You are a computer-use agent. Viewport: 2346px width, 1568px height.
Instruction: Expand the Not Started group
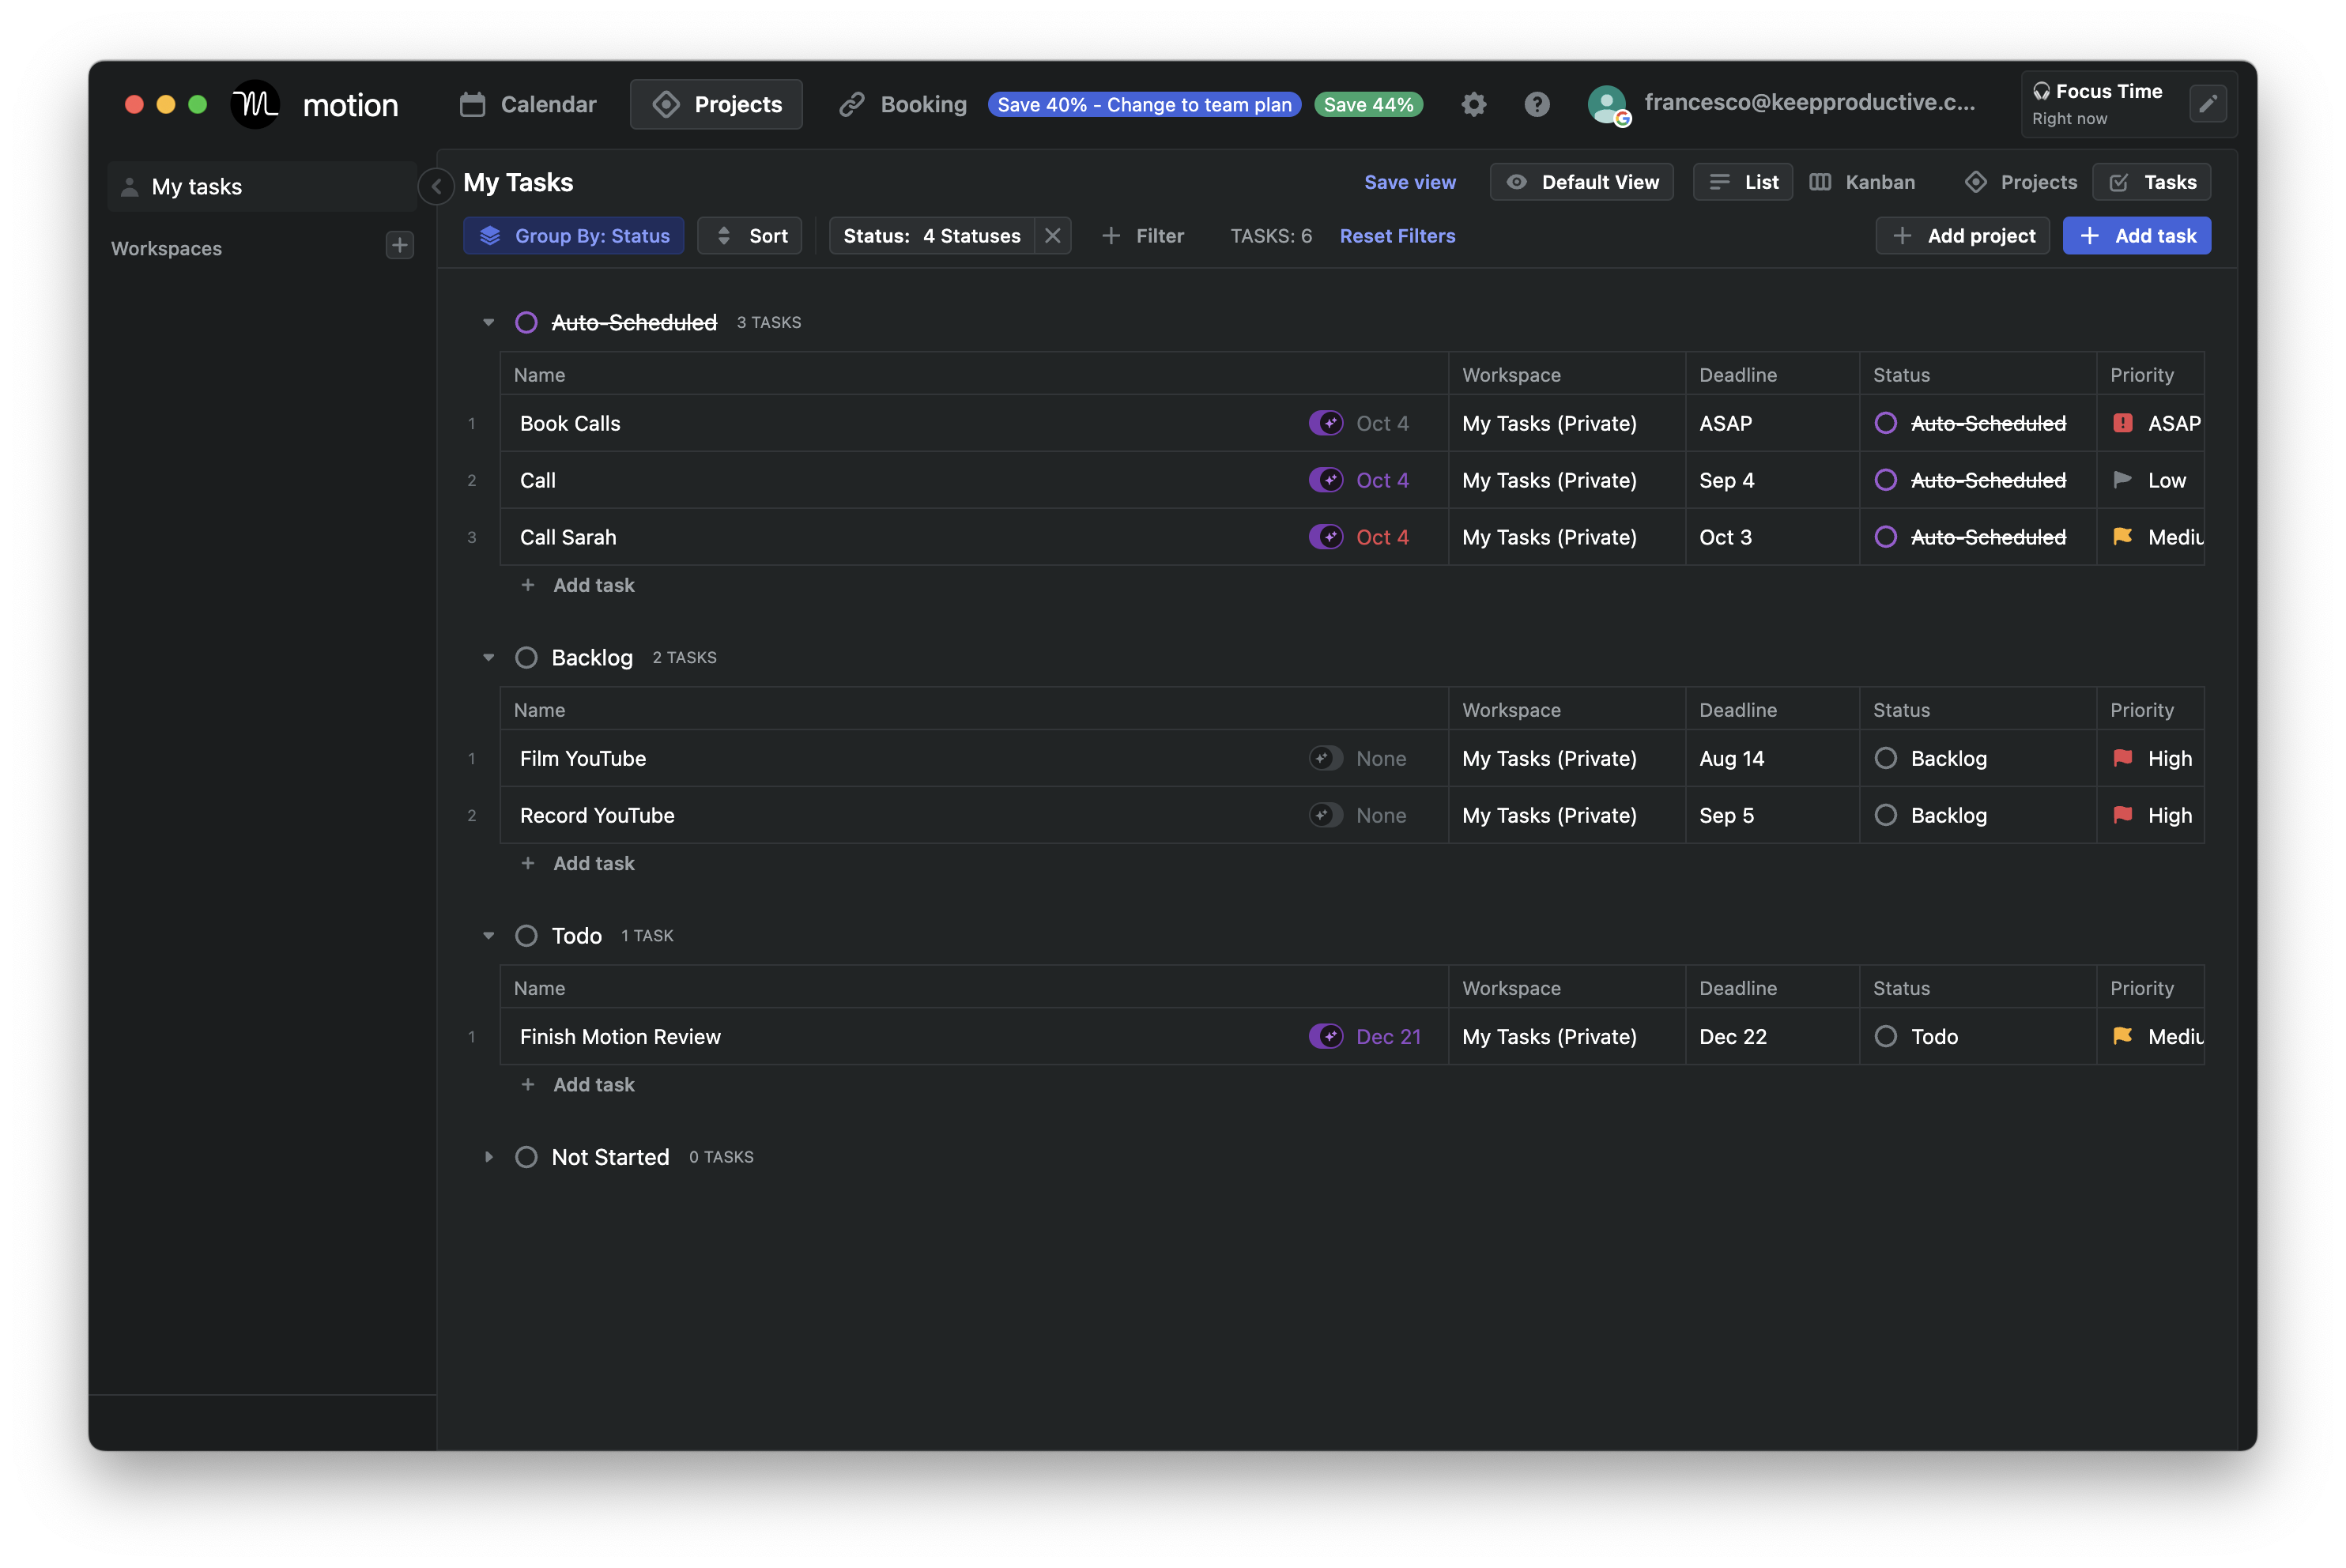(x=489, y=1157)
